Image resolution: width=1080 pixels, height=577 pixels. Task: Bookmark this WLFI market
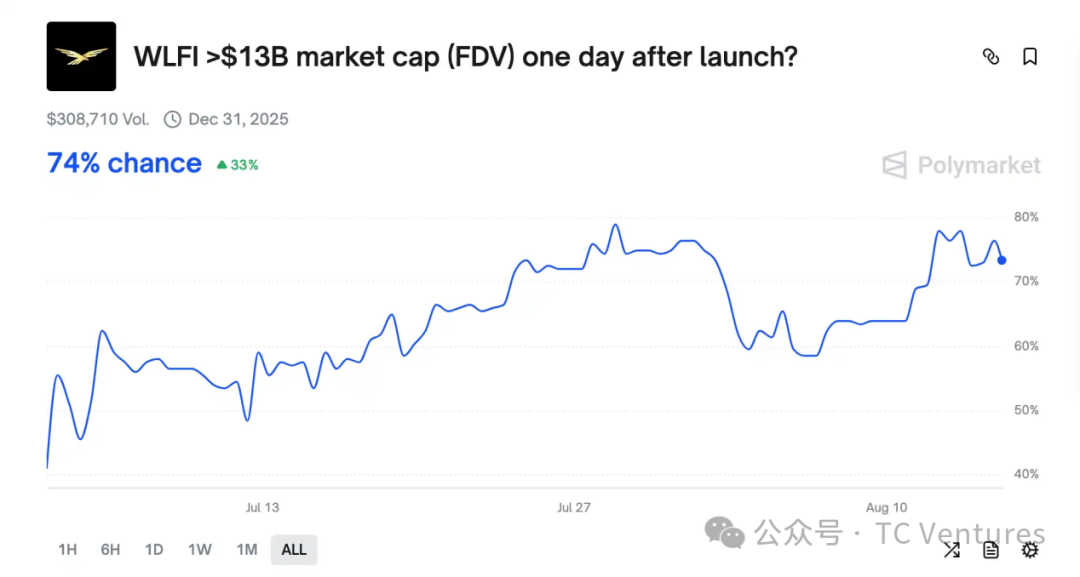click(x=1030, y=56)
